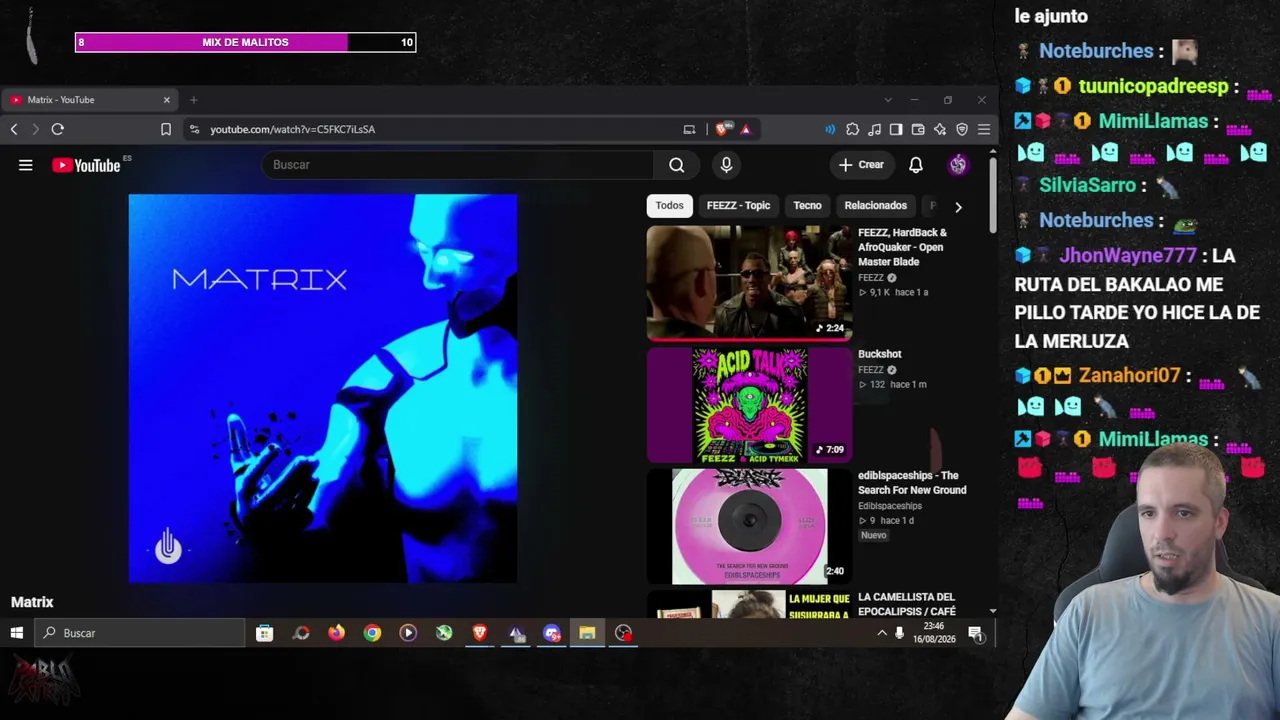Click the pink vinyl record thumbnail
1280x720 pixels.
pyautogui.click(x=749, y=526)
